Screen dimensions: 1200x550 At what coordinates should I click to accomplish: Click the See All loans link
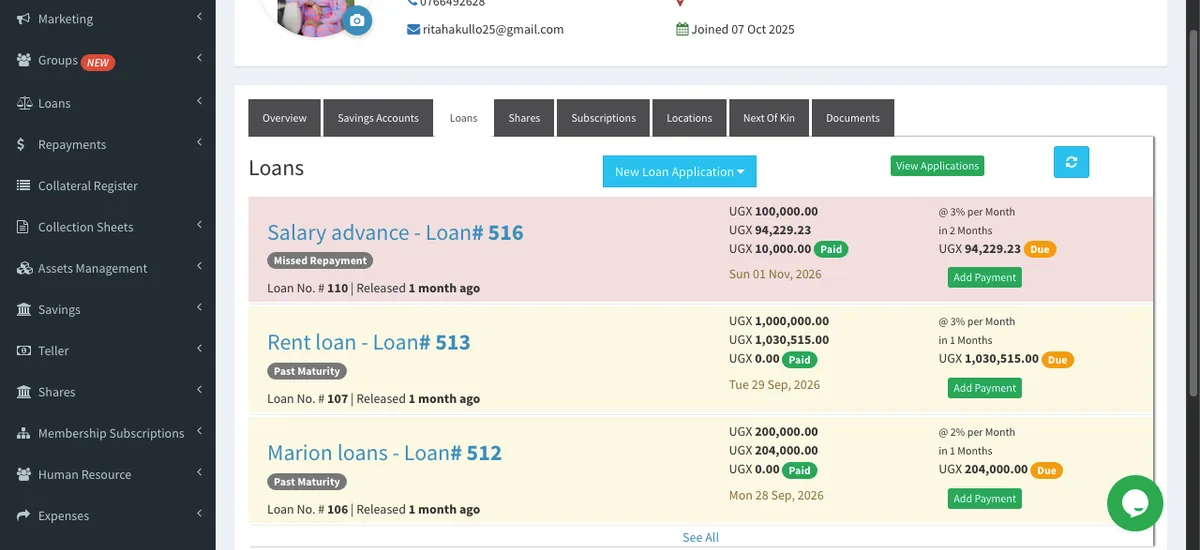(700, 537)
